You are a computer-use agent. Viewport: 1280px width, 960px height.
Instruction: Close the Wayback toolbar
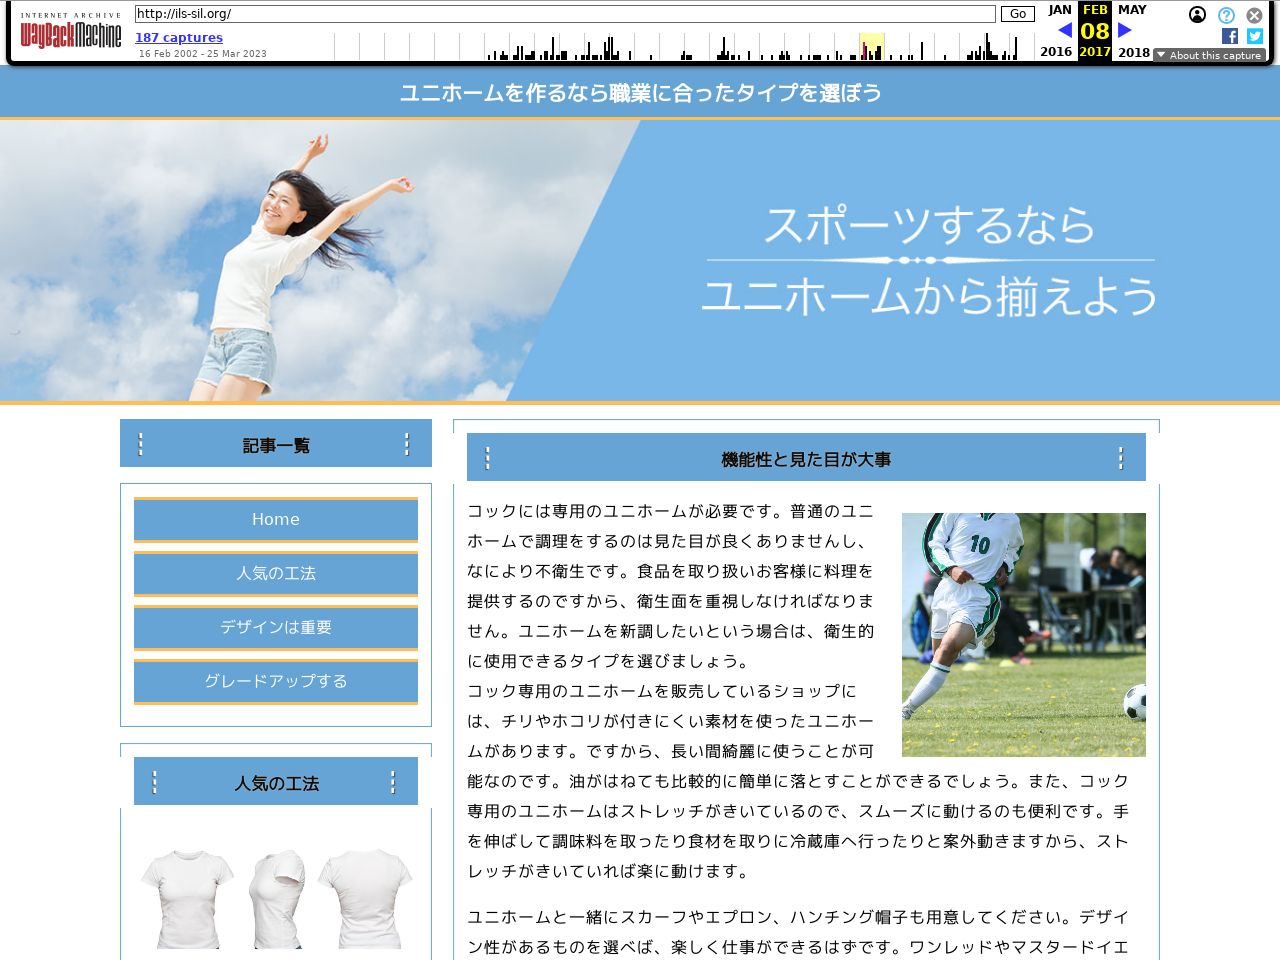(1254, 15)
